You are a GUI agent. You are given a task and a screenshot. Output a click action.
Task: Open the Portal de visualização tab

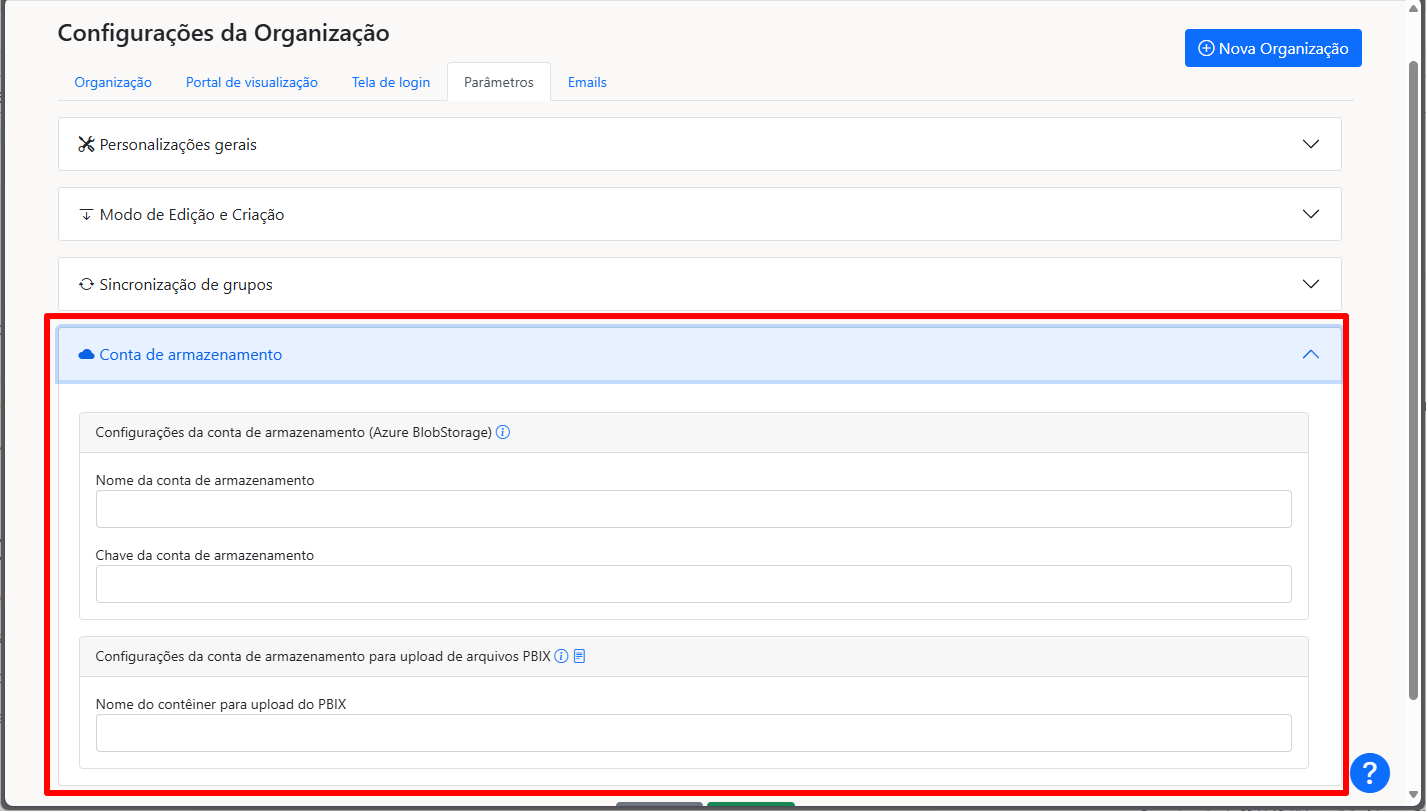(x=252, y=82)
